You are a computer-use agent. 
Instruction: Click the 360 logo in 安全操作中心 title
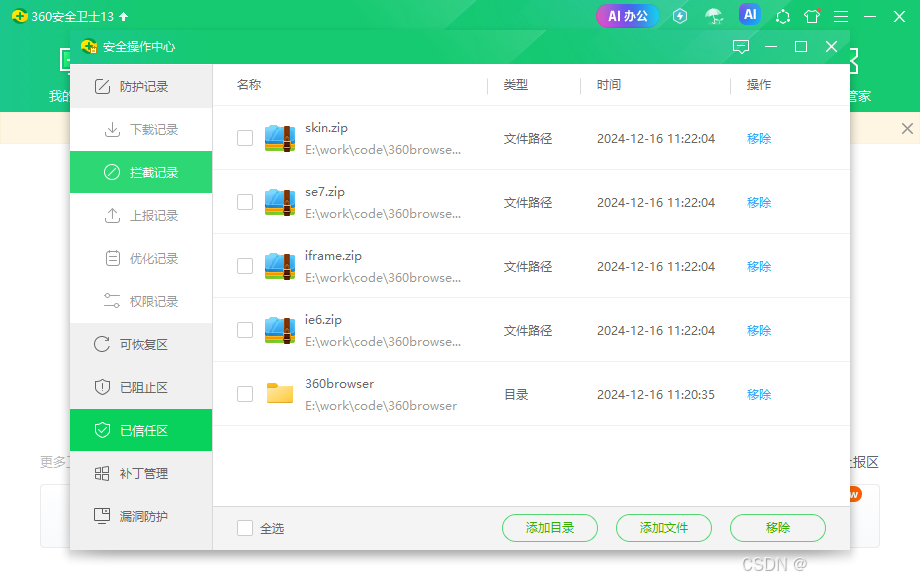[89, 46]
